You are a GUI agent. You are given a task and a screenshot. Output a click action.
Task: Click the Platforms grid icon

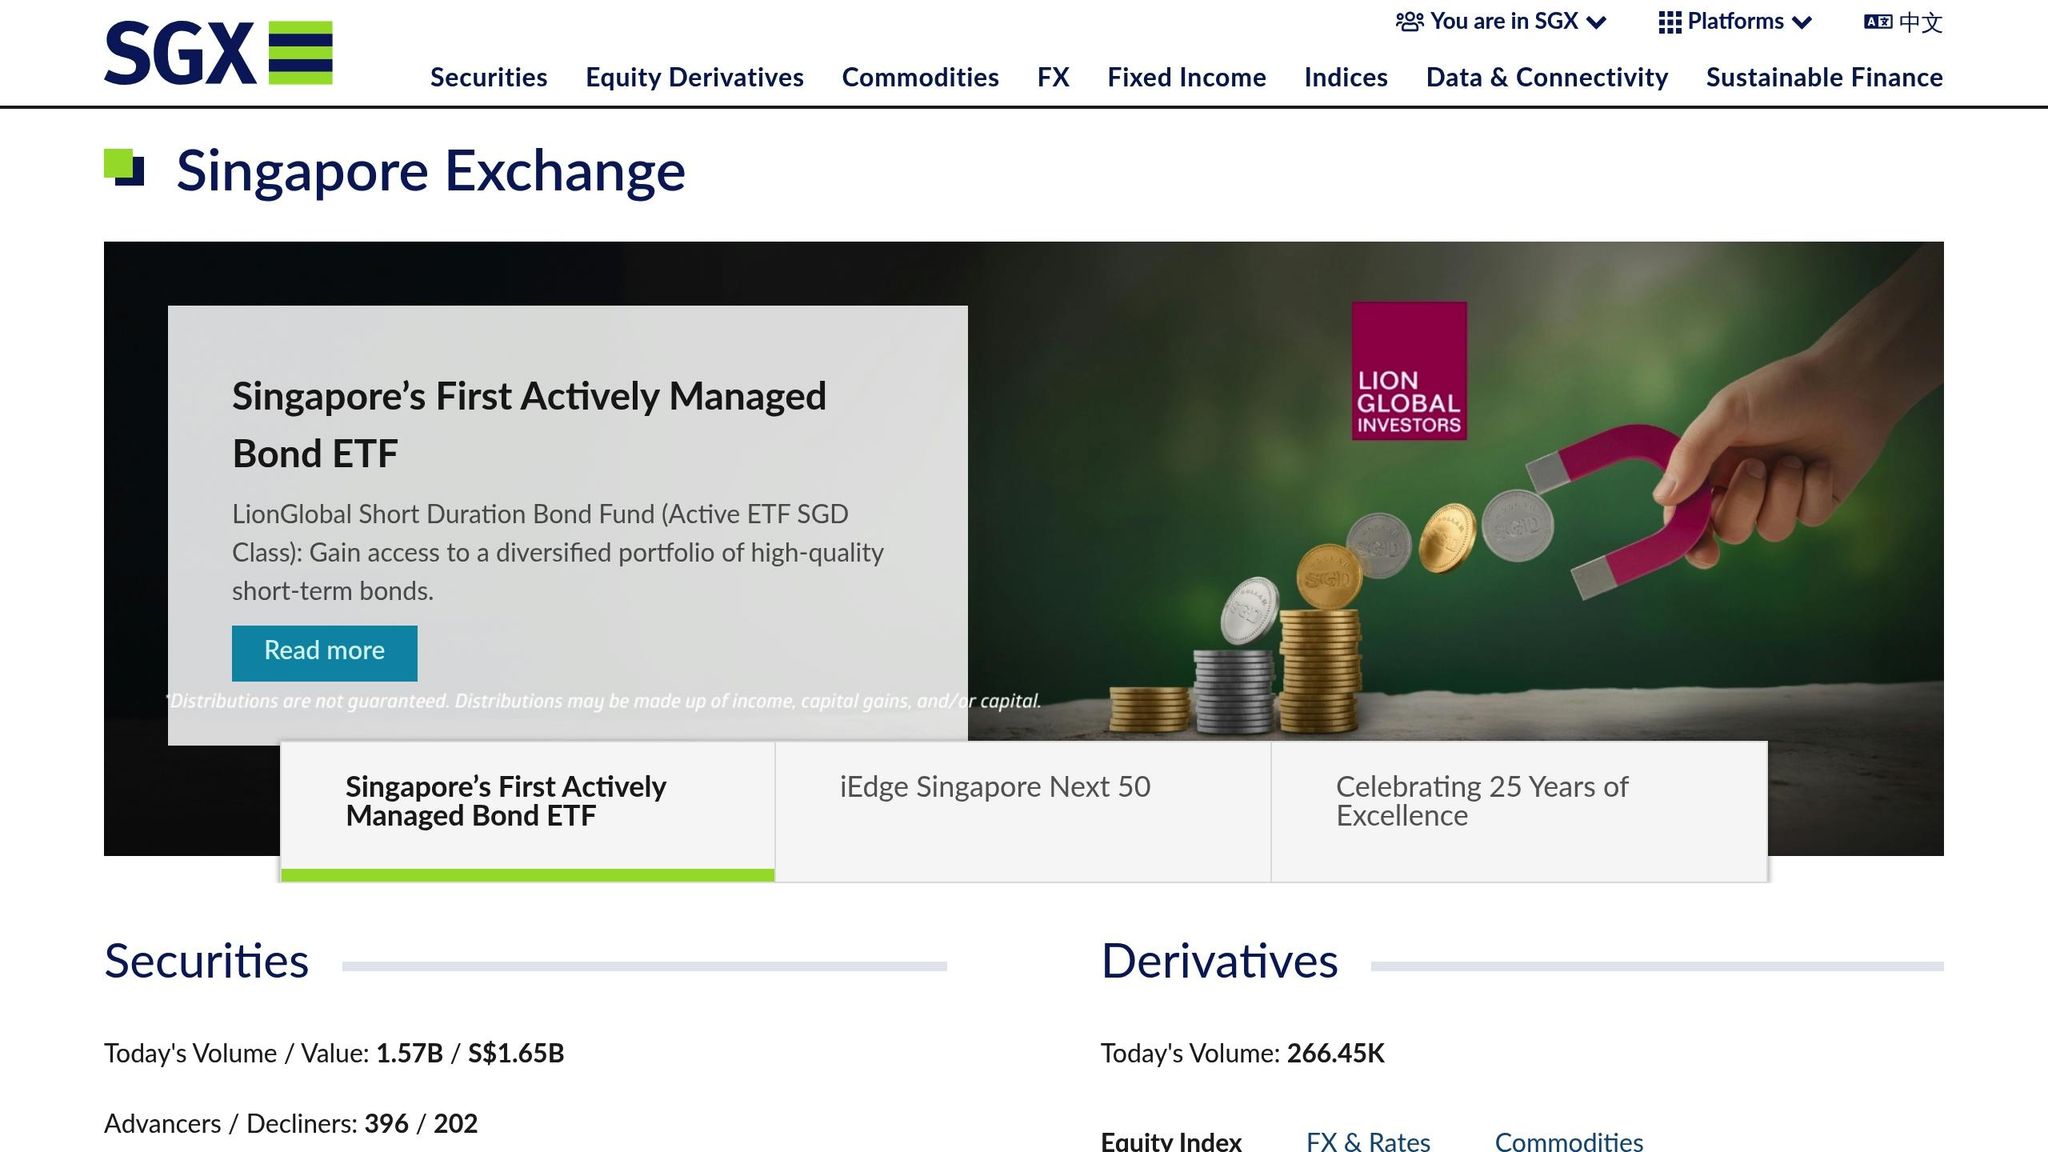(x=1669, y=22)
